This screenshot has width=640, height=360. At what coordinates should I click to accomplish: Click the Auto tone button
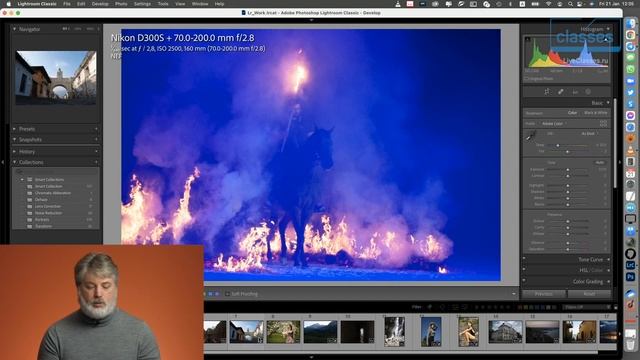pyautogui.click(x=600, y=162)
